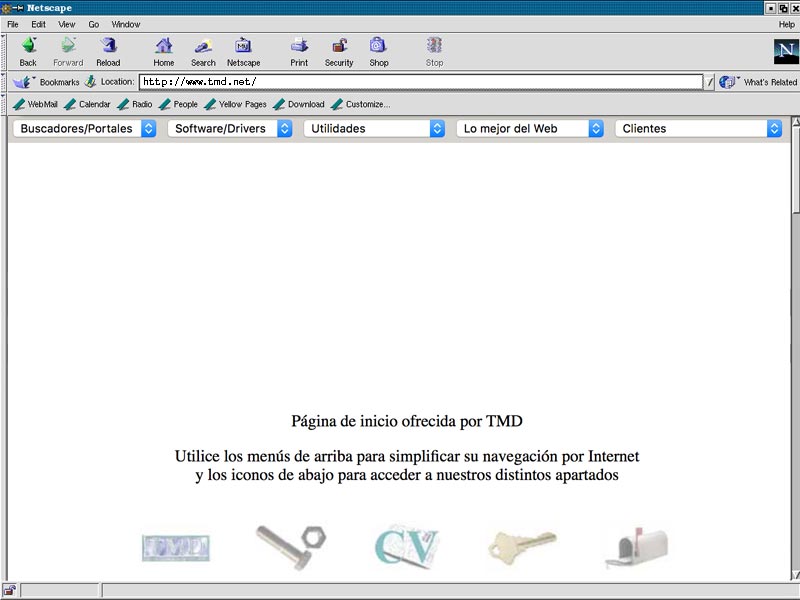The image size is (800, 600).
Task: Click the mailbox icon
Action: 637,547
